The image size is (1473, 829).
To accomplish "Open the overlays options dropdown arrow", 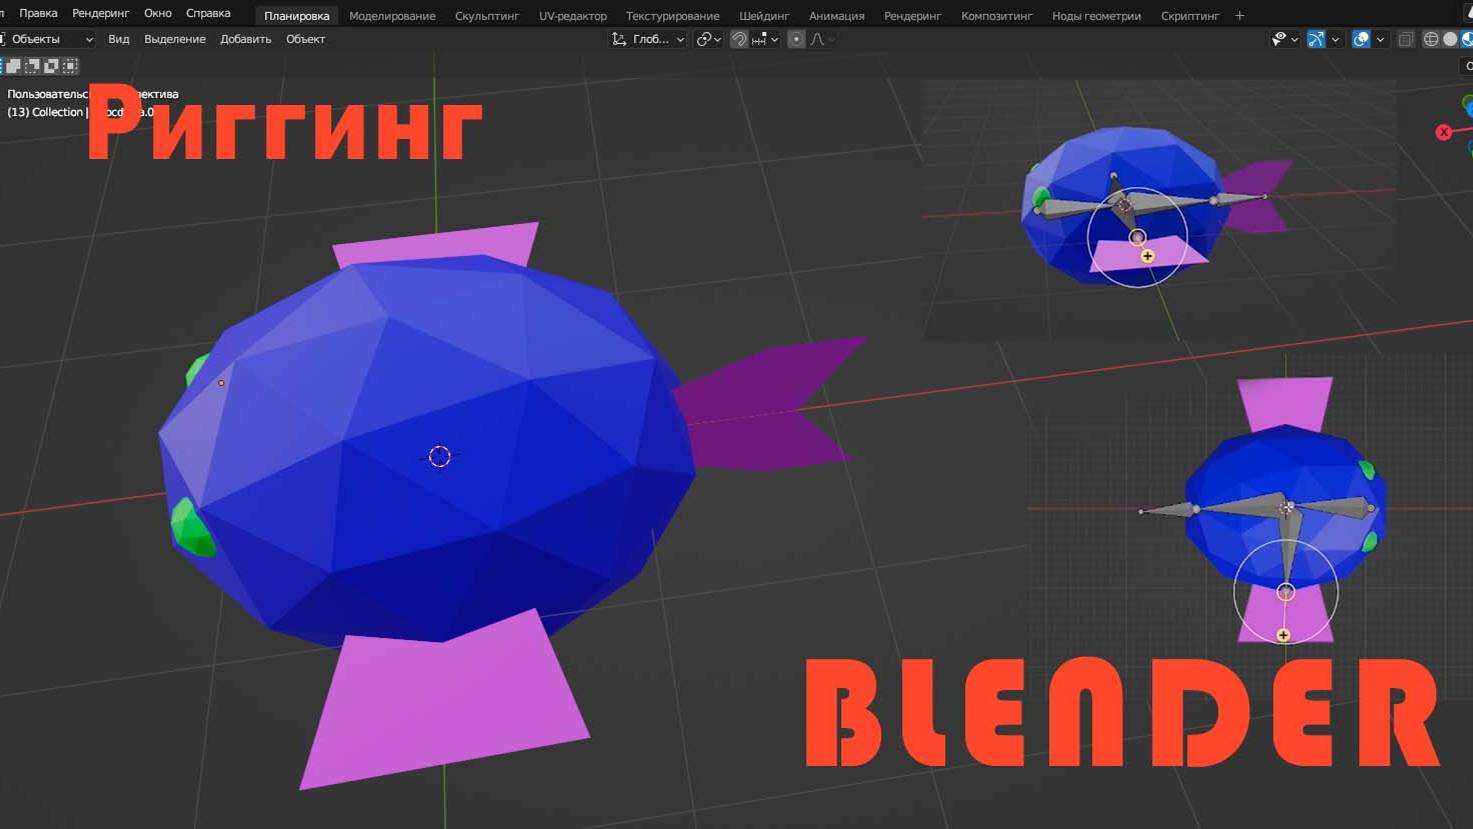I will click(x=1380, y=39).
